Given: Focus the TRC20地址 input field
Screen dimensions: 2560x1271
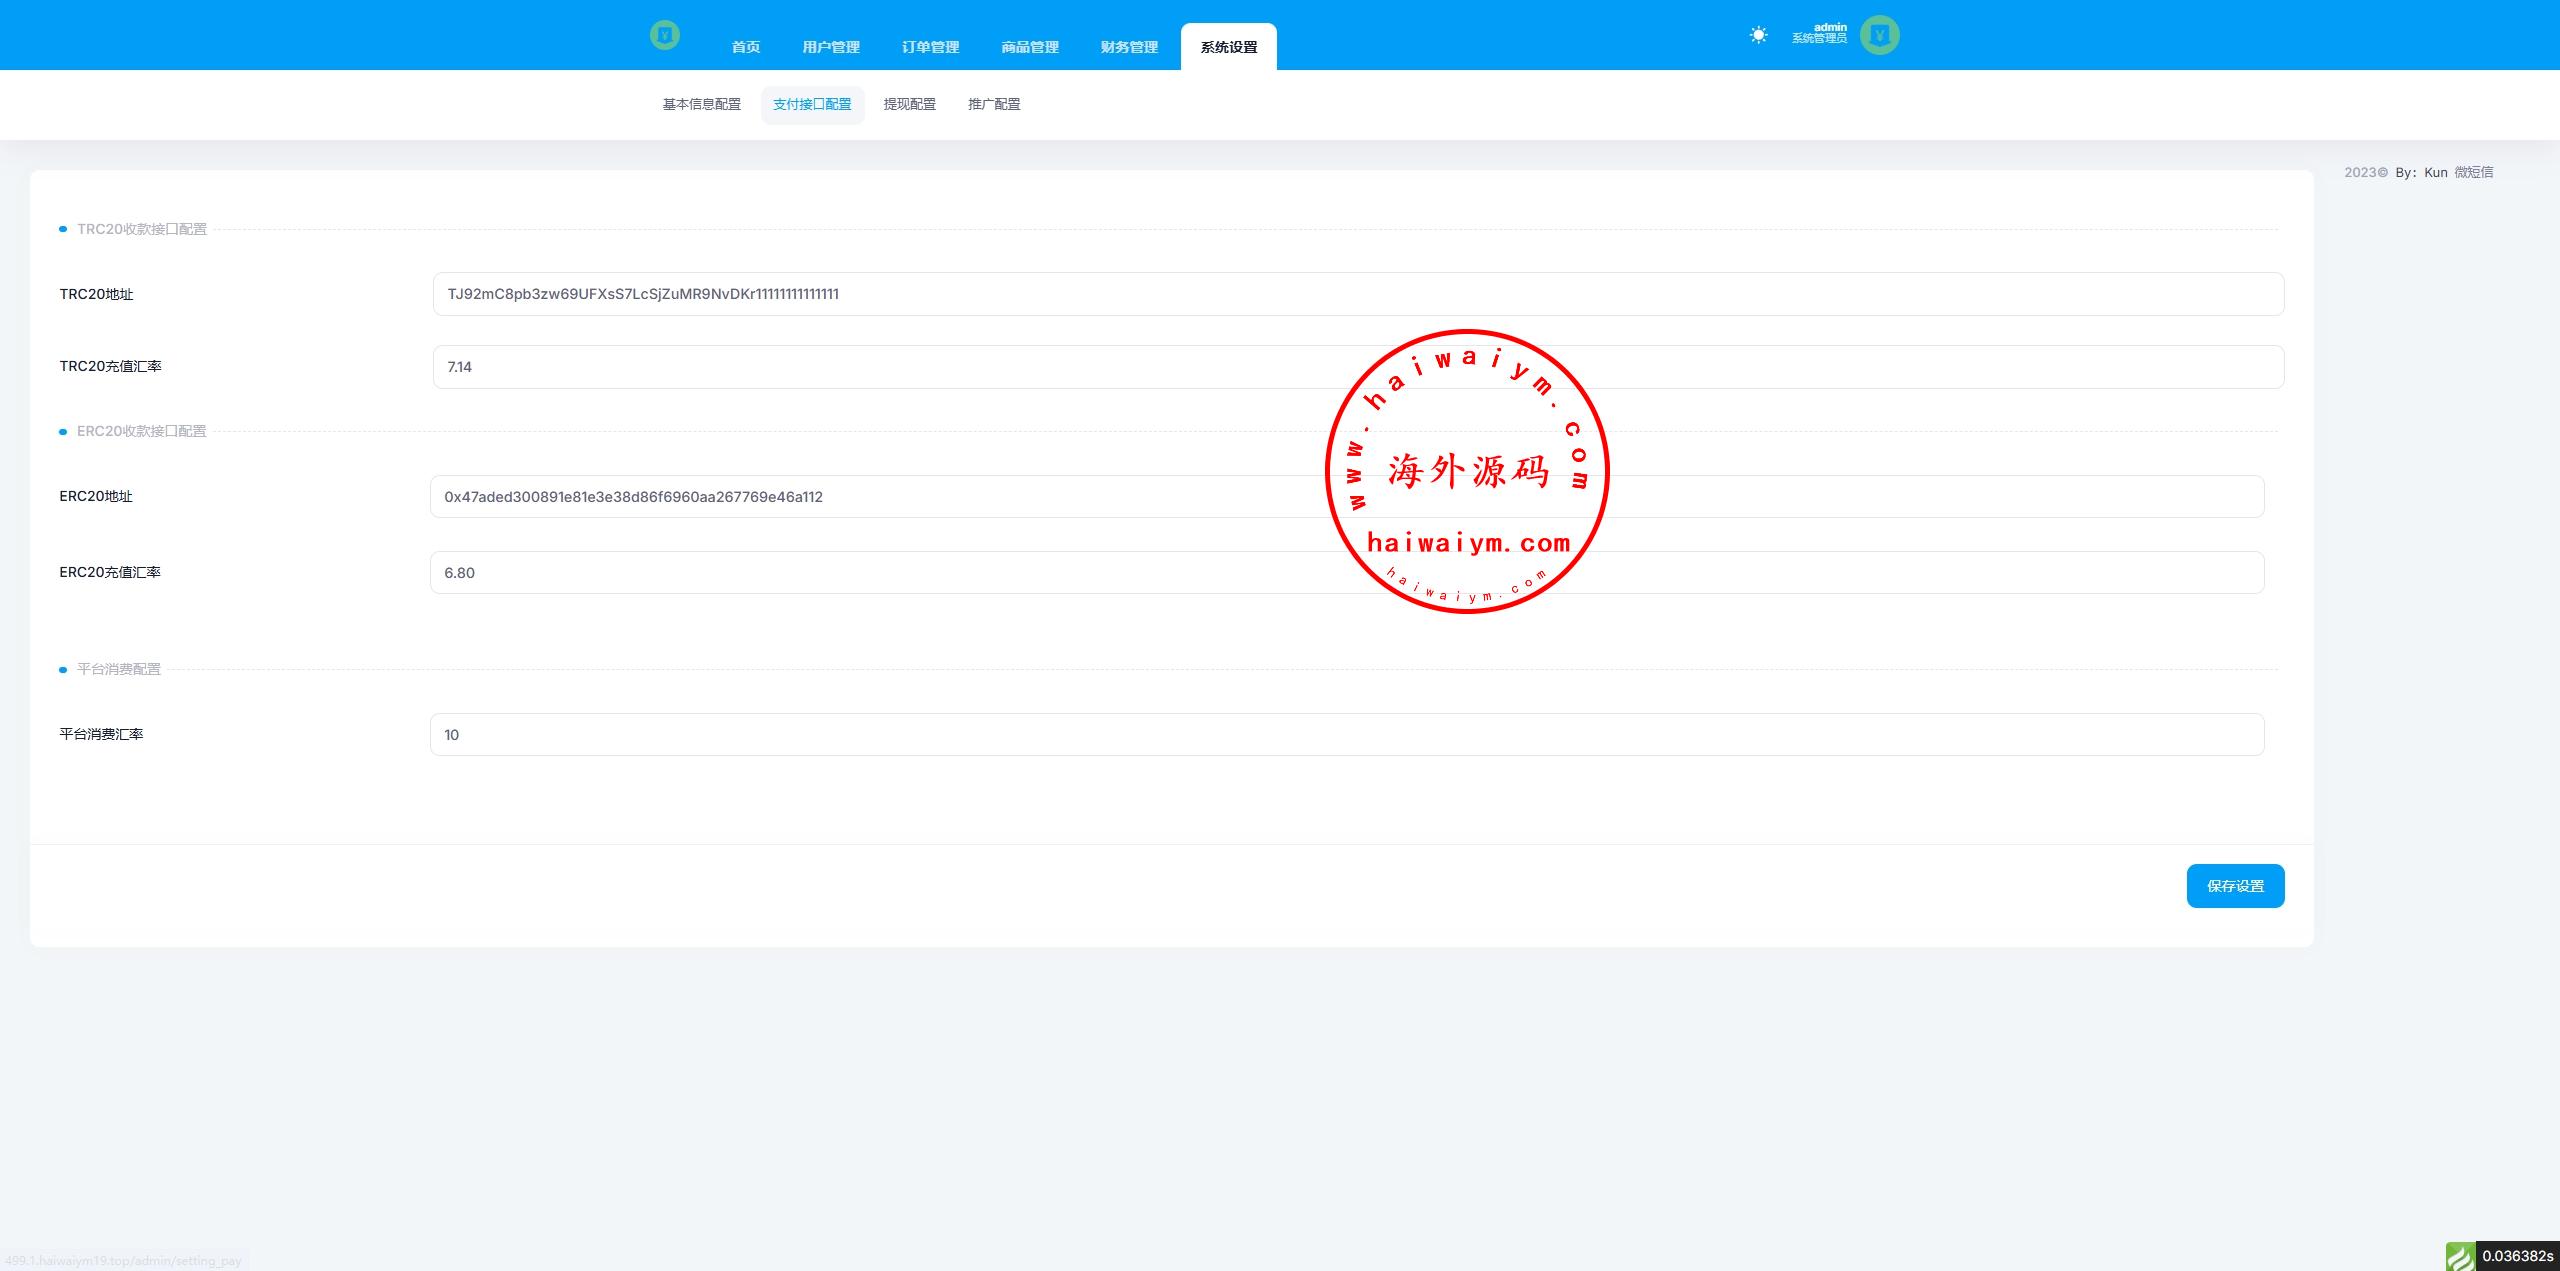Looking at the screenshot, I should 1357,294.
